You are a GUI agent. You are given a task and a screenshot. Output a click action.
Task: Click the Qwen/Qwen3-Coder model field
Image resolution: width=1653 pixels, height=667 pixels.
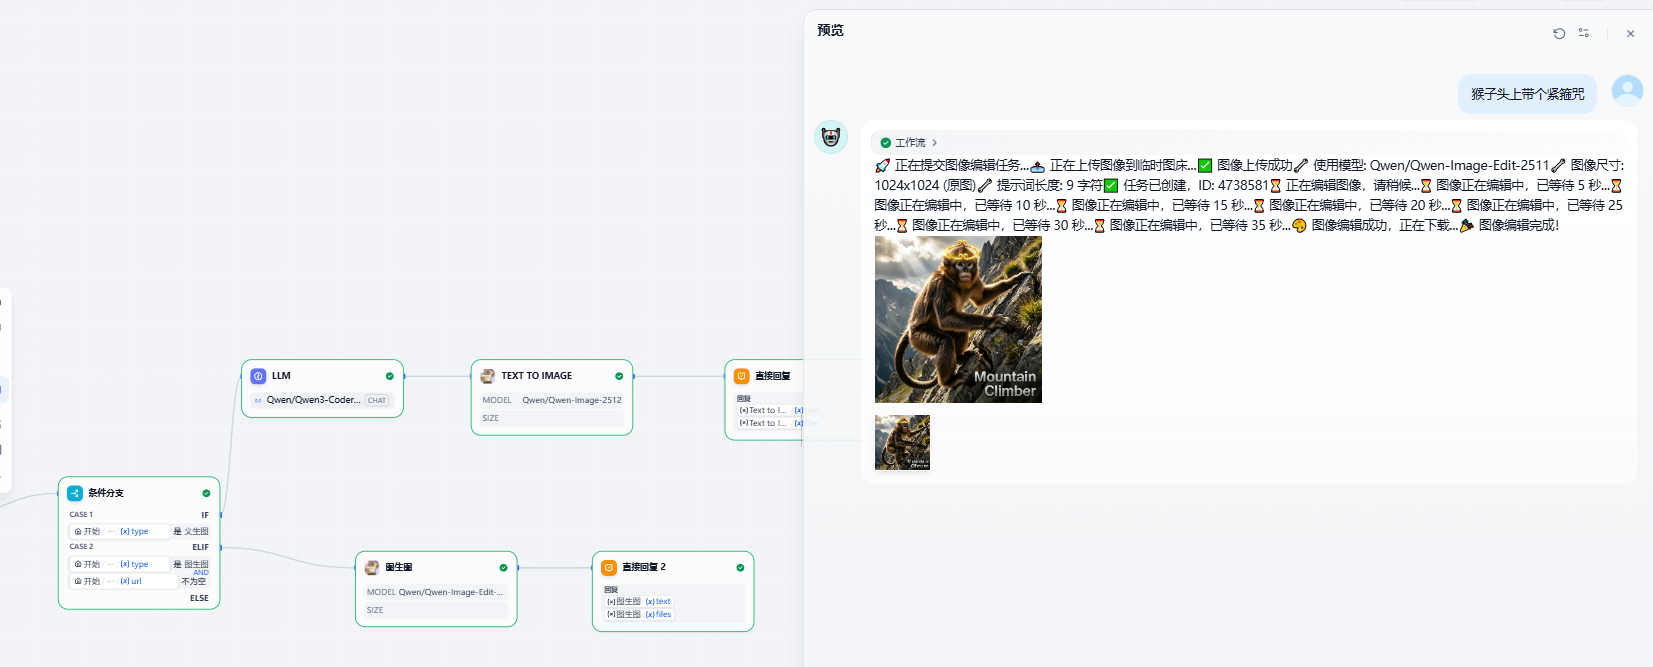pyautogui.click(x=322, y=400)
